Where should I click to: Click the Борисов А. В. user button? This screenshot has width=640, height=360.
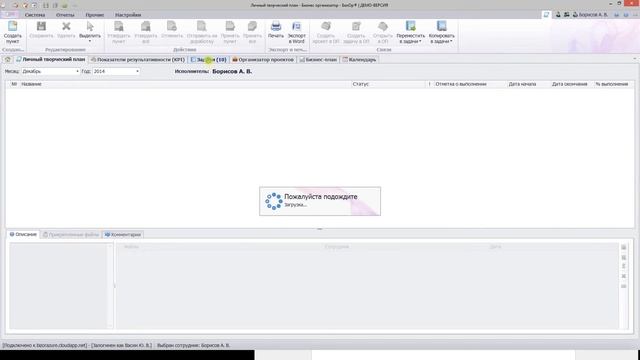coord(590,15)
